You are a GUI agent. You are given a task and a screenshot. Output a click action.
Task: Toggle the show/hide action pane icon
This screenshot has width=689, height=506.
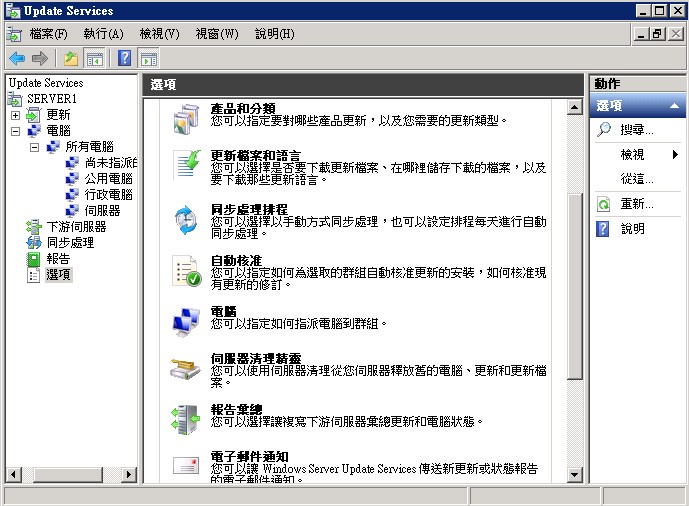click(x=149, y=58)
